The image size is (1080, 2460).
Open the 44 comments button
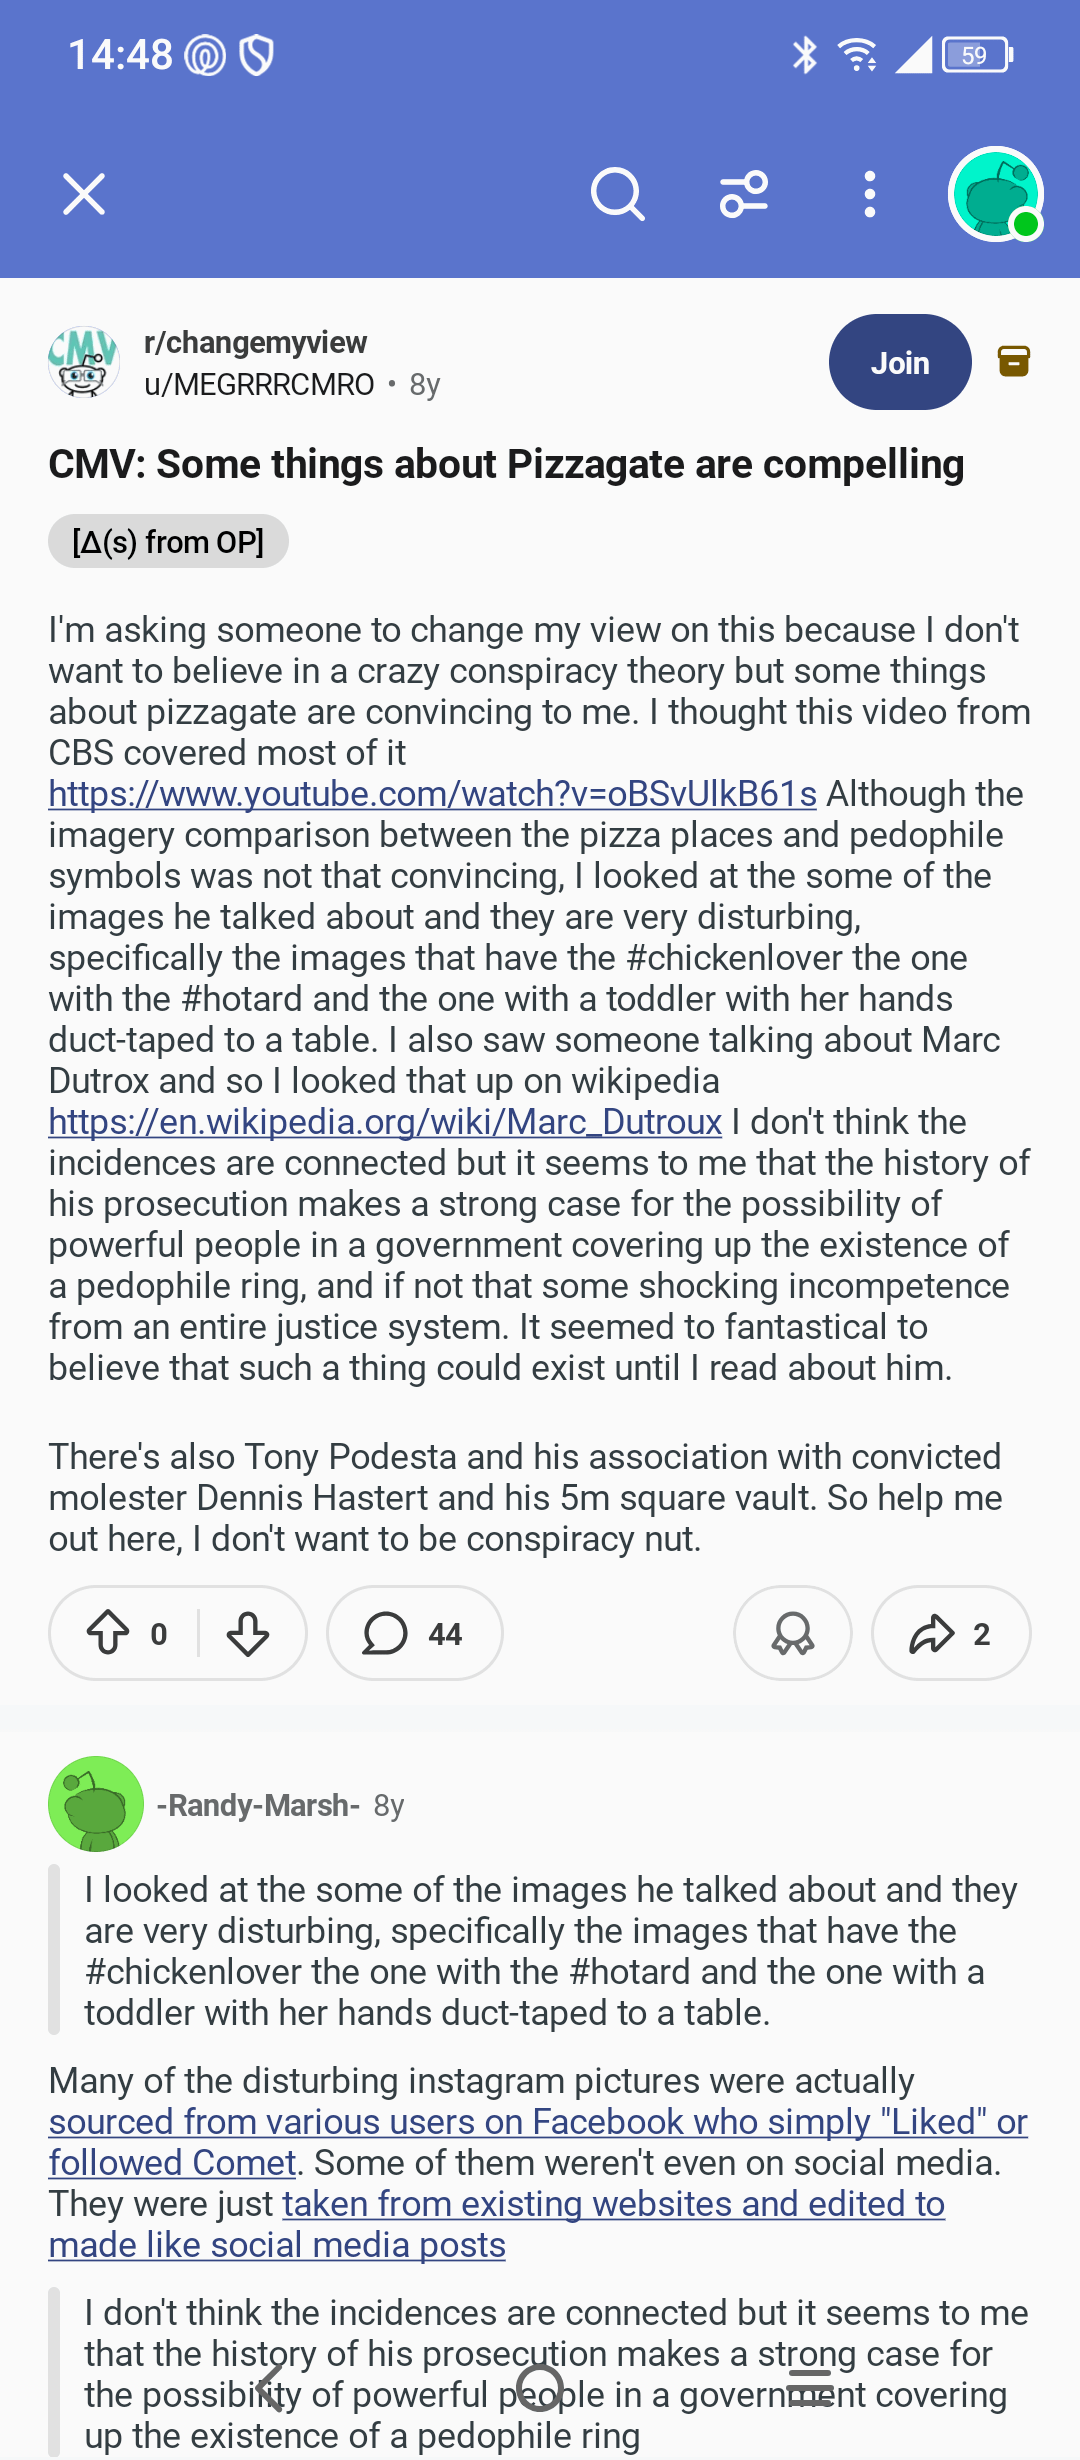[x=414, y=1634]
